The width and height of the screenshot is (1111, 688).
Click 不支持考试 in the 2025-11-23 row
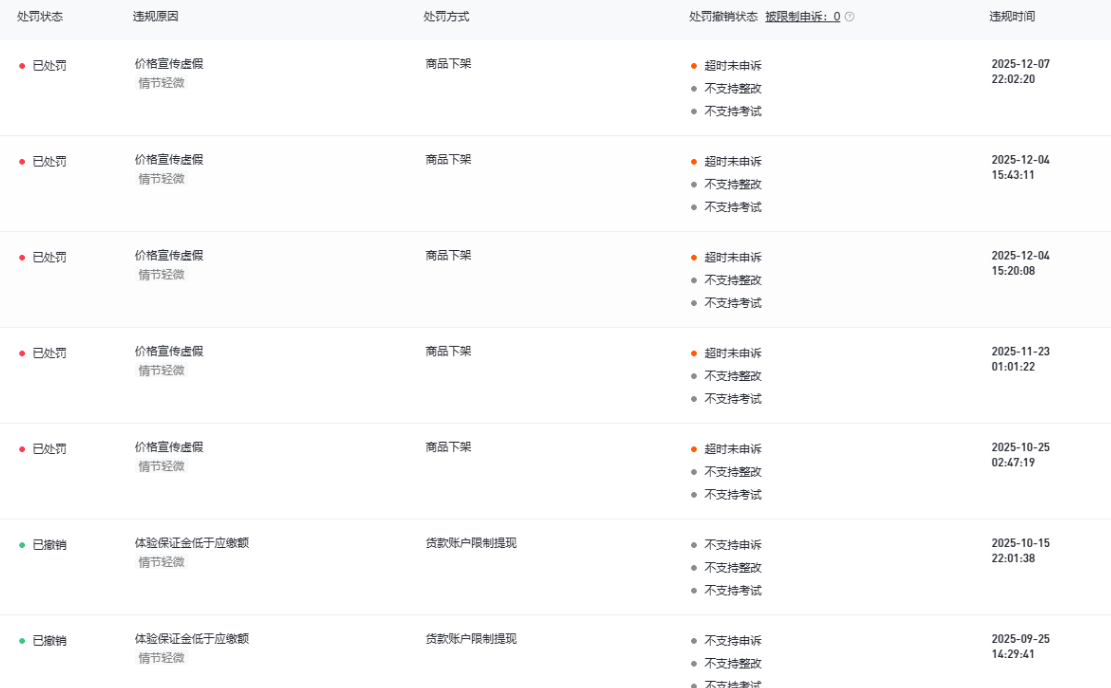pos(732,399)
